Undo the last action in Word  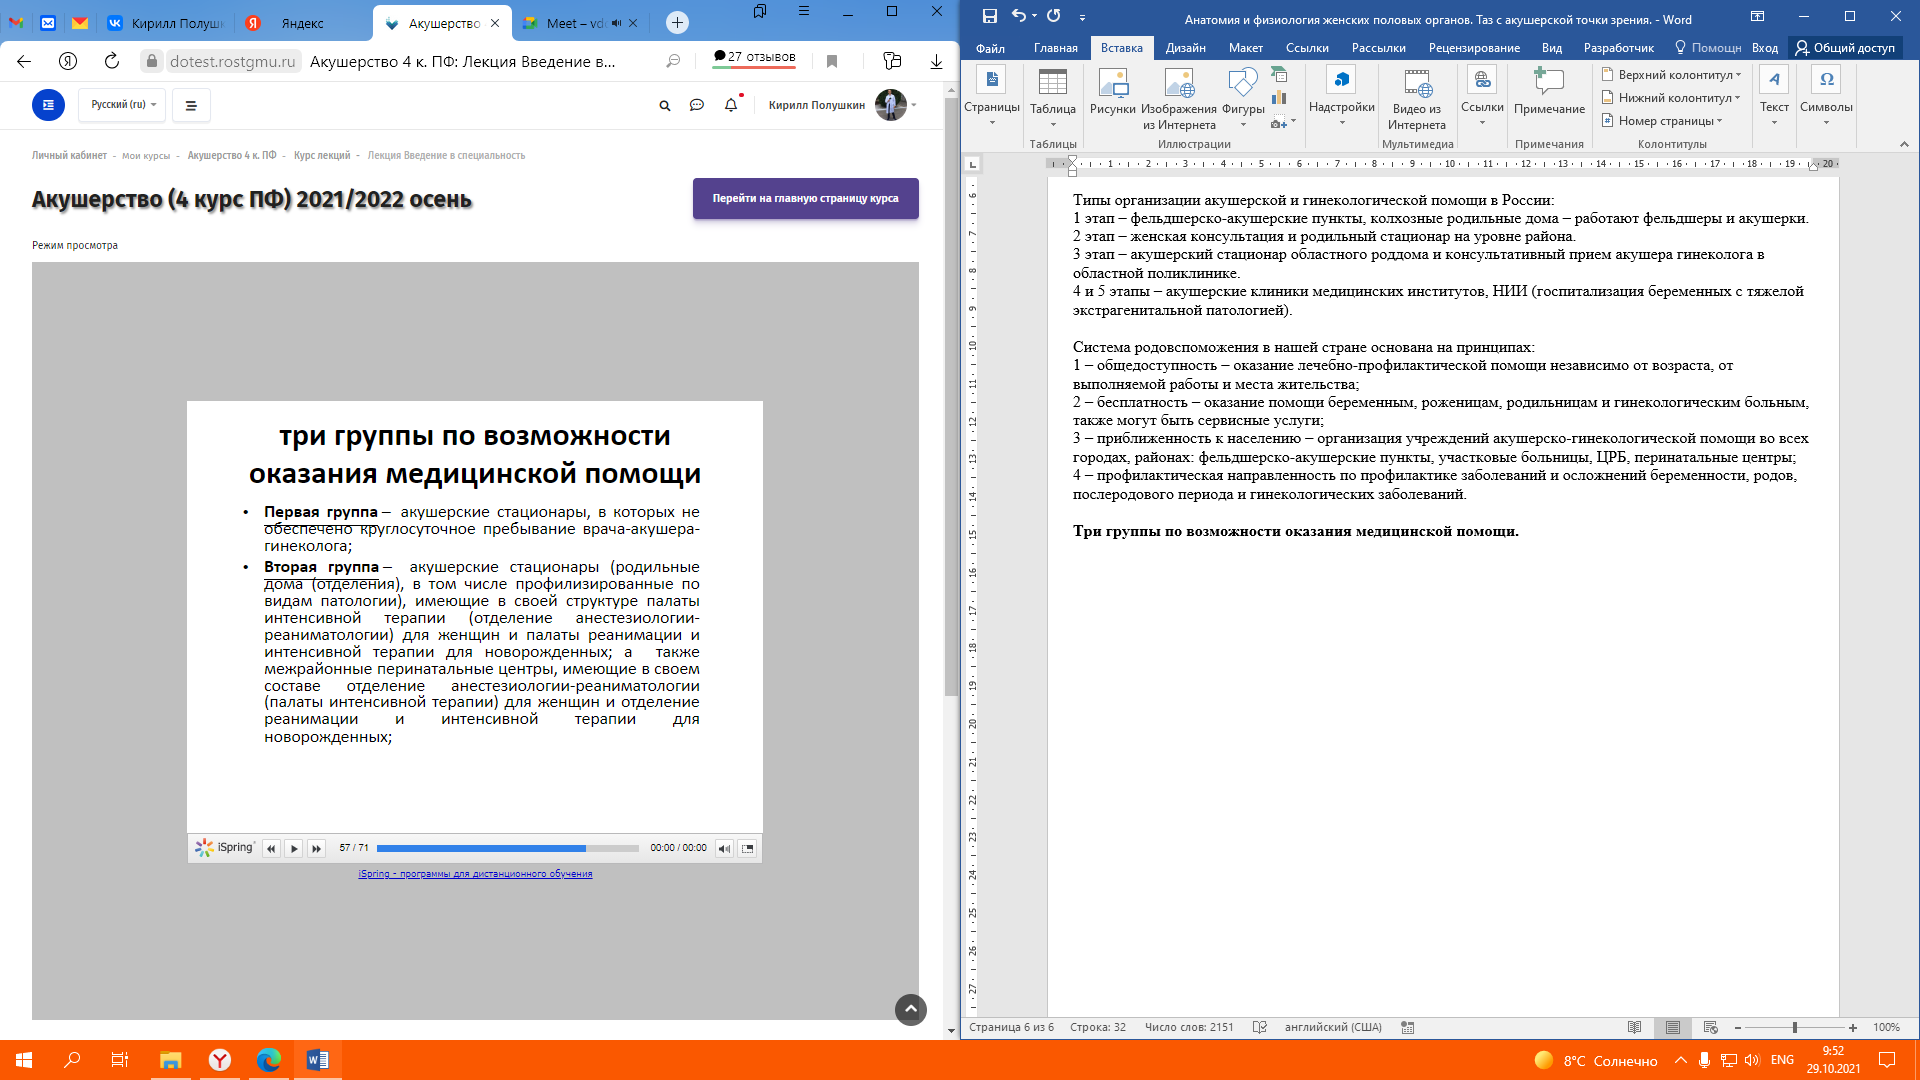1018,16
